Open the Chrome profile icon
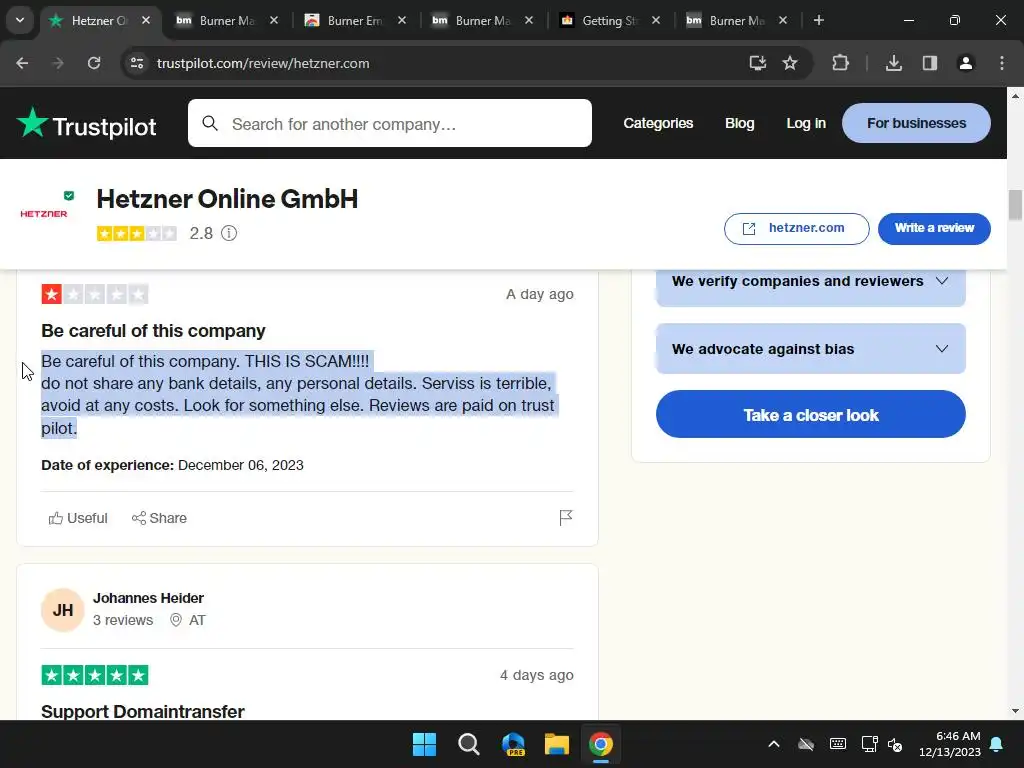This screenshot has height=768, width=1024. pyautogui.click(x=965, y=63)
